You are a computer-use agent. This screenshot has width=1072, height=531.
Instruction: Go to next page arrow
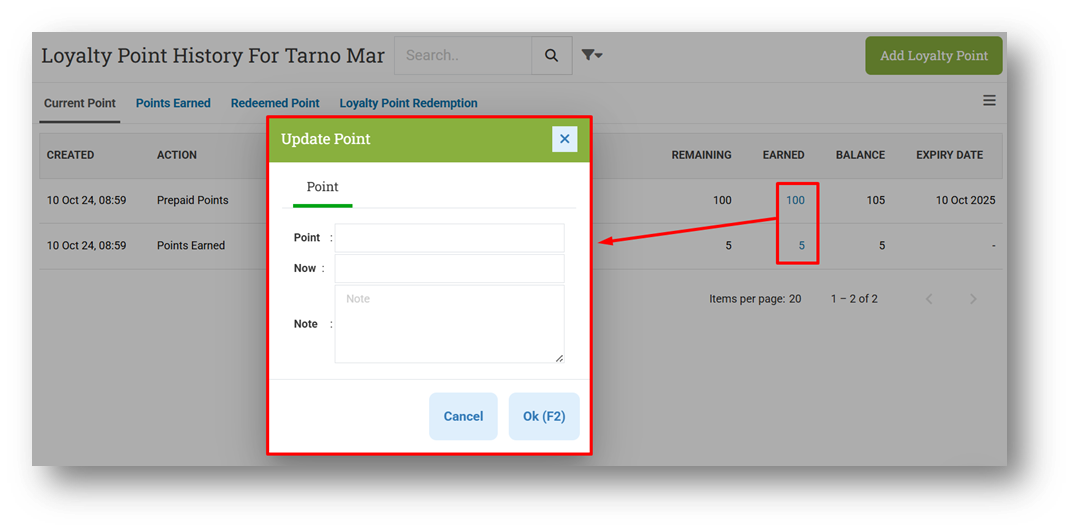[x=974, y=299]
